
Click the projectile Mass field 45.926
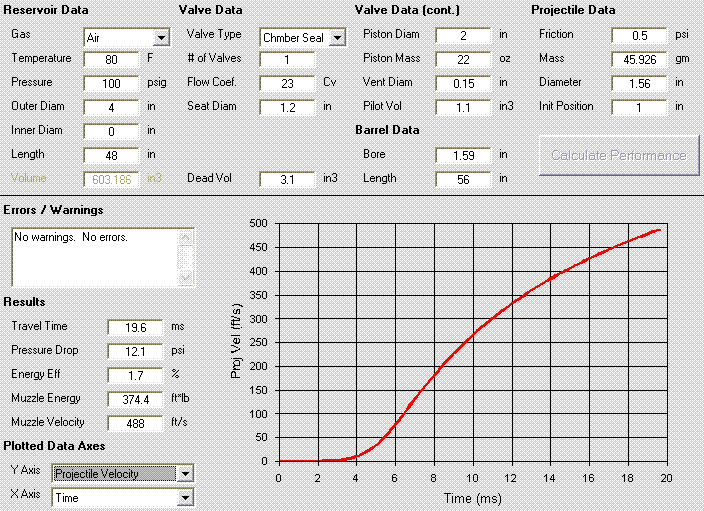click(639, 59)
